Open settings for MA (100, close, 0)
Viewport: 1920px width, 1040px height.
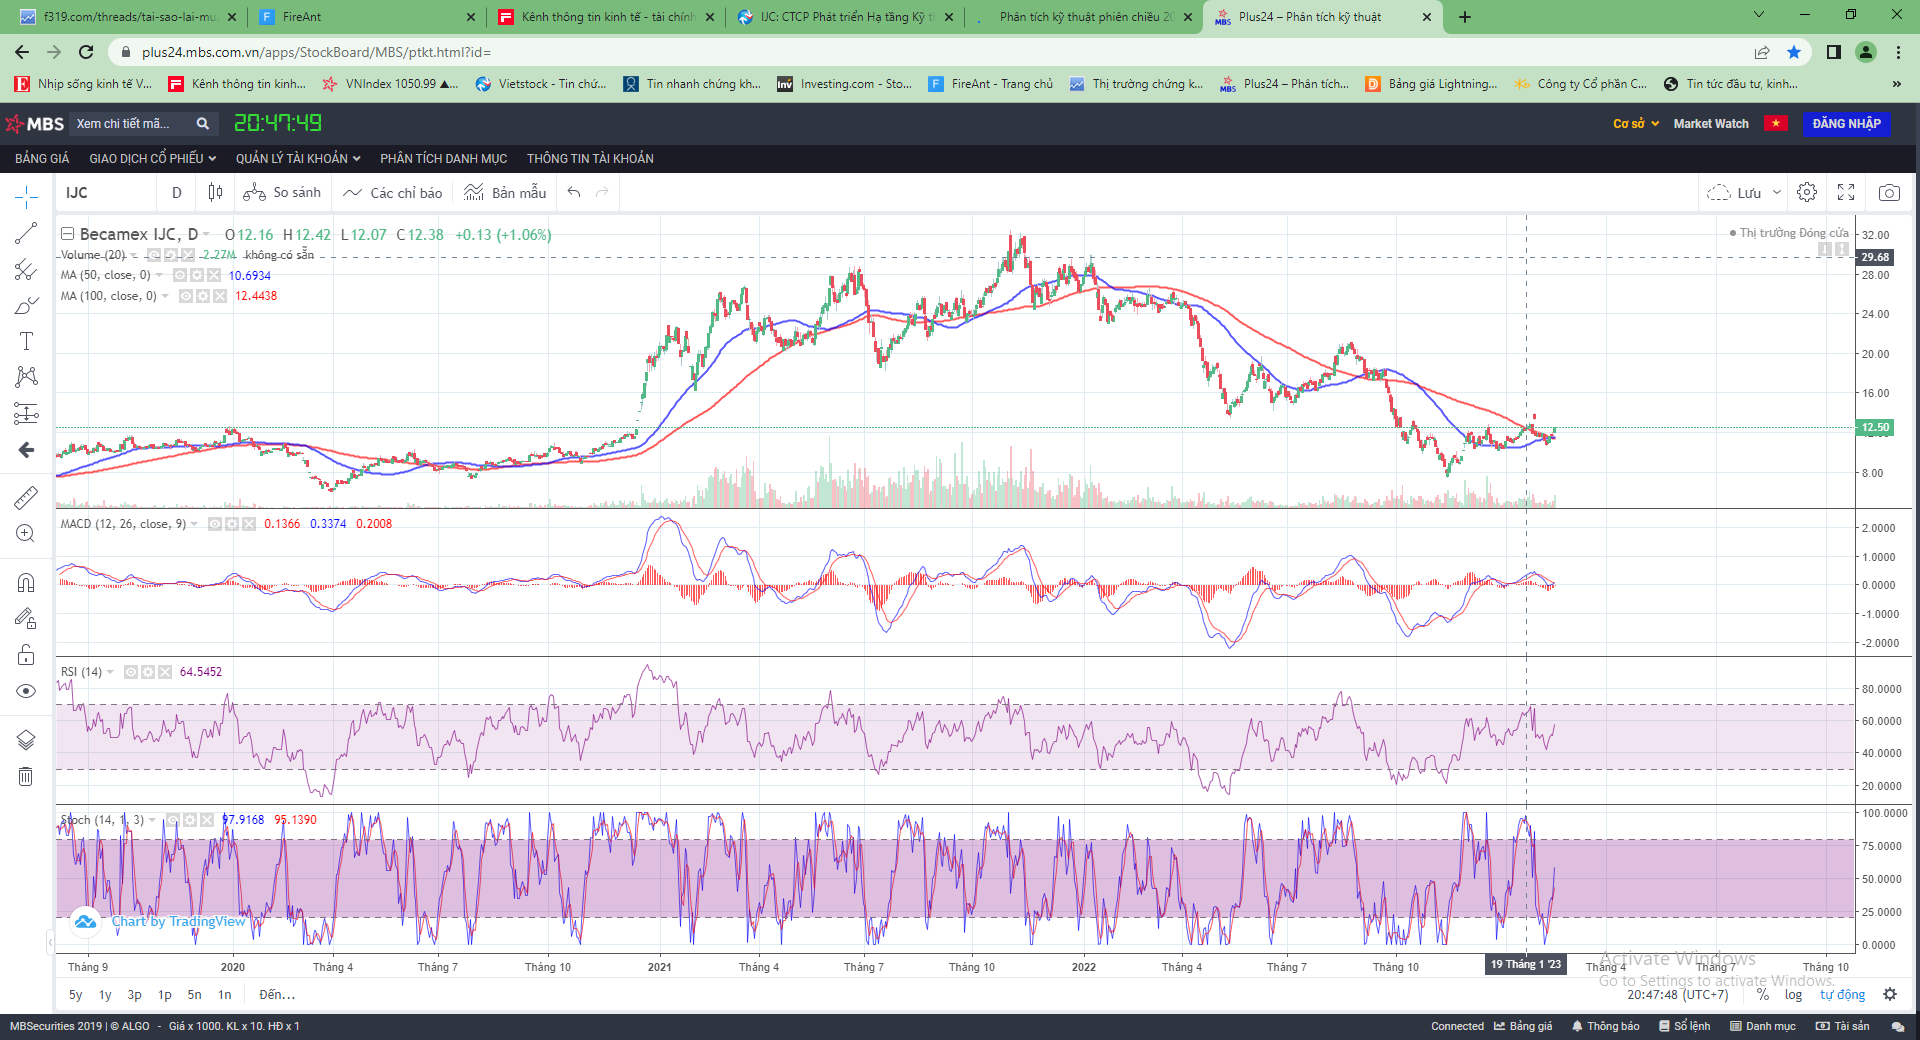(x=203, y=296)
